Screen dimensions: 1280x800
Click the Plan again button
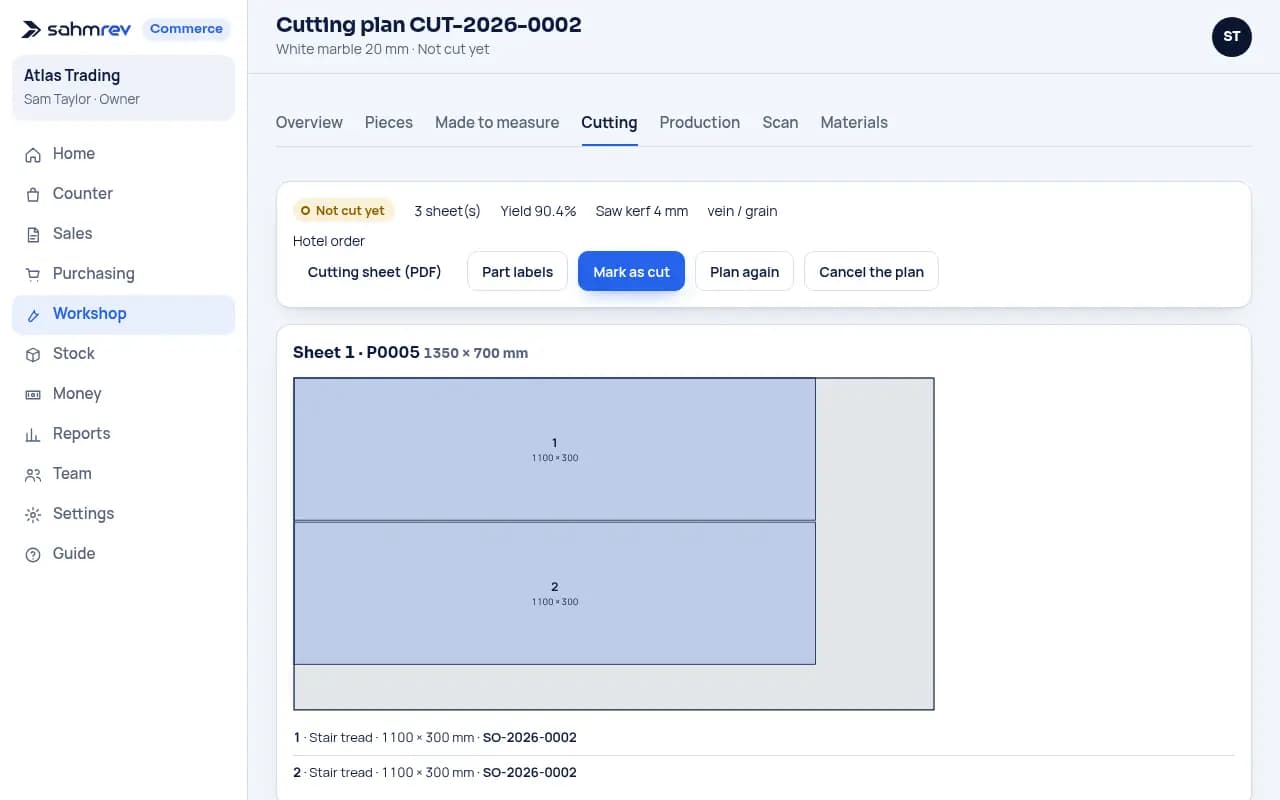pyautogui.click(x=744, y=272)
